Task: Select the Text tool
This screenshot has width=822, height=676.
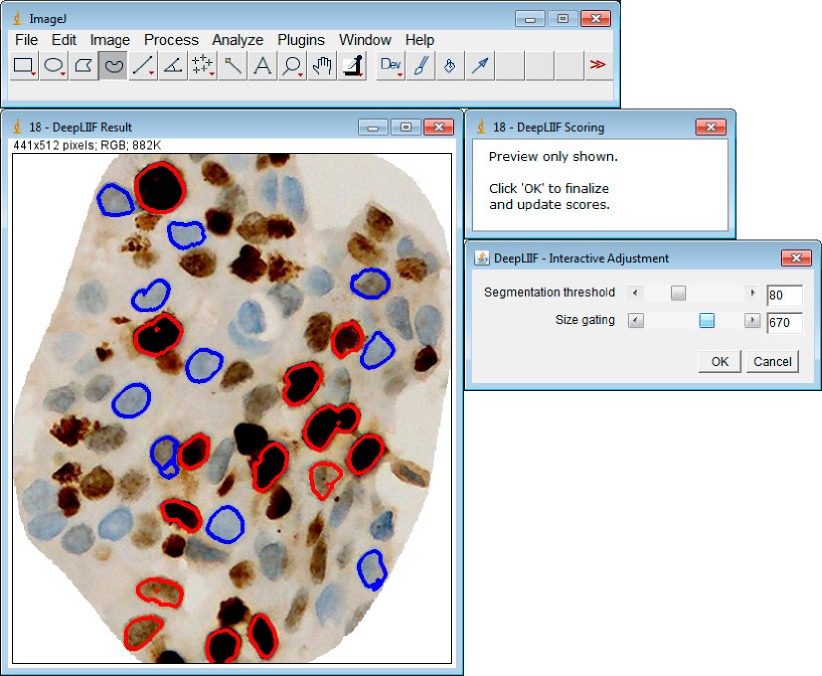Action: pos(262,66)
